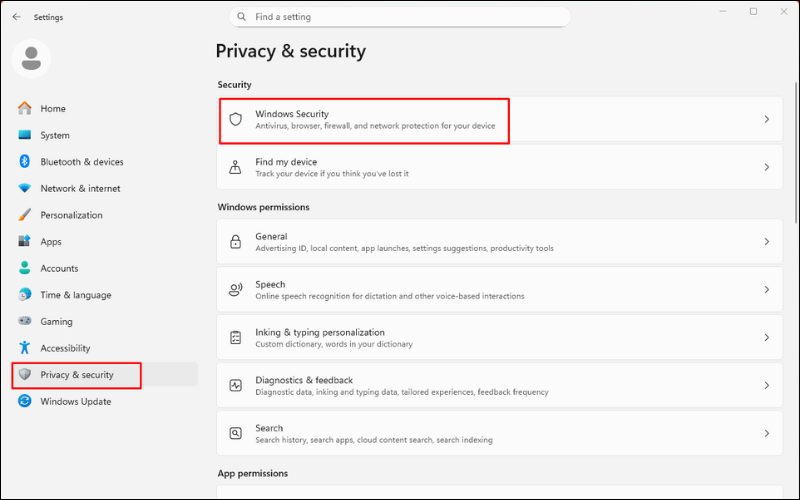Open General permissions title
Viewport: 800px width, 500px height.
click(x=271, y=236)
